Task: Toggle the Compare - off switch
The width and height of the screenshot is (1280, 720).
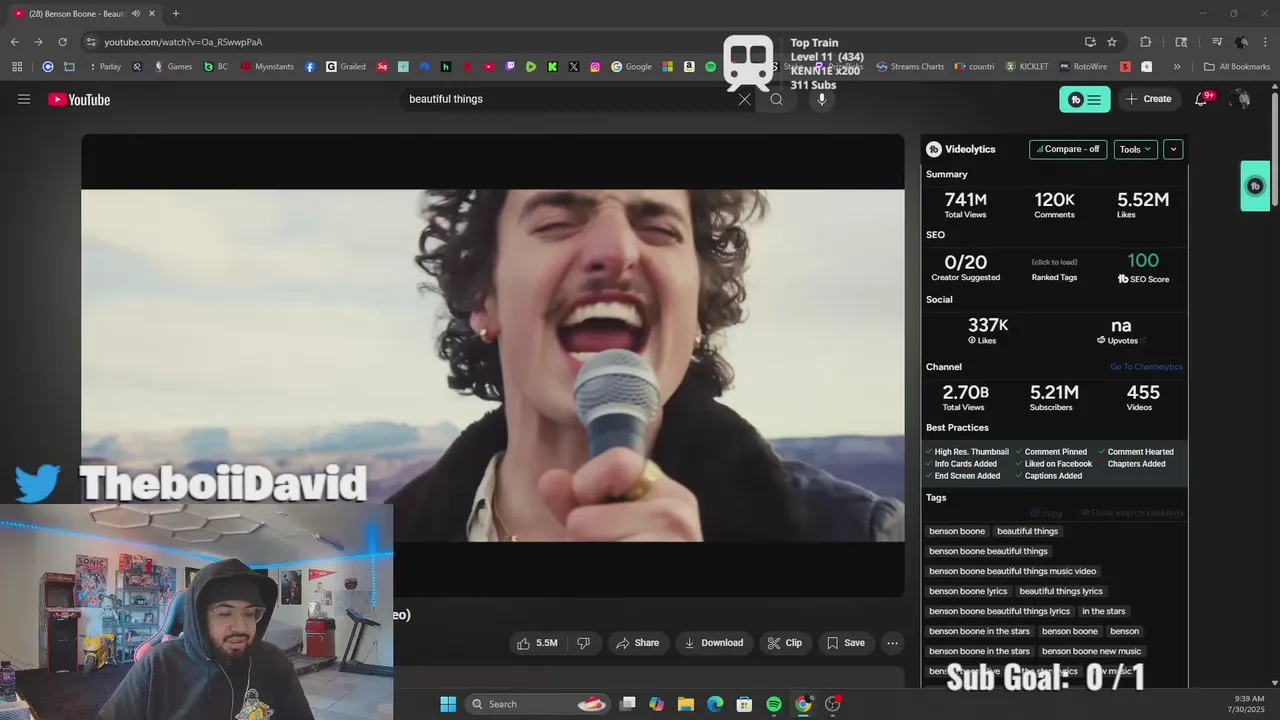Action: 1068,149
